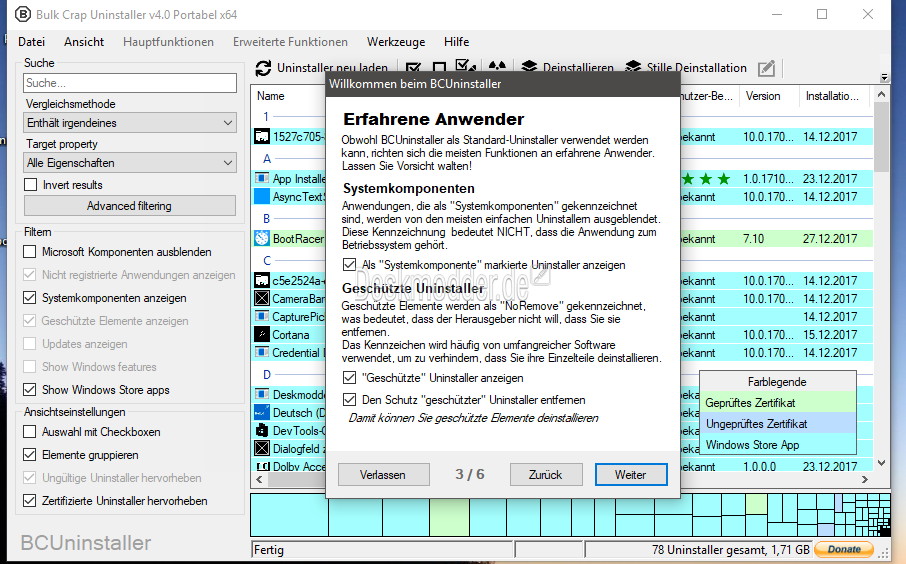Viewport: 906px width, 564px height.
Task: Click Geprüftes Zertifikat legend swatch
Action: click(x=778, y=403)
